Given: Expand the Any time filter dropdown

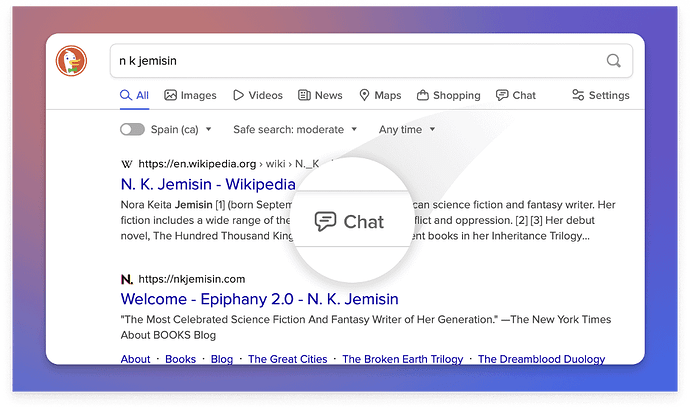Looking at the screenshot, I should coord(407,129).
